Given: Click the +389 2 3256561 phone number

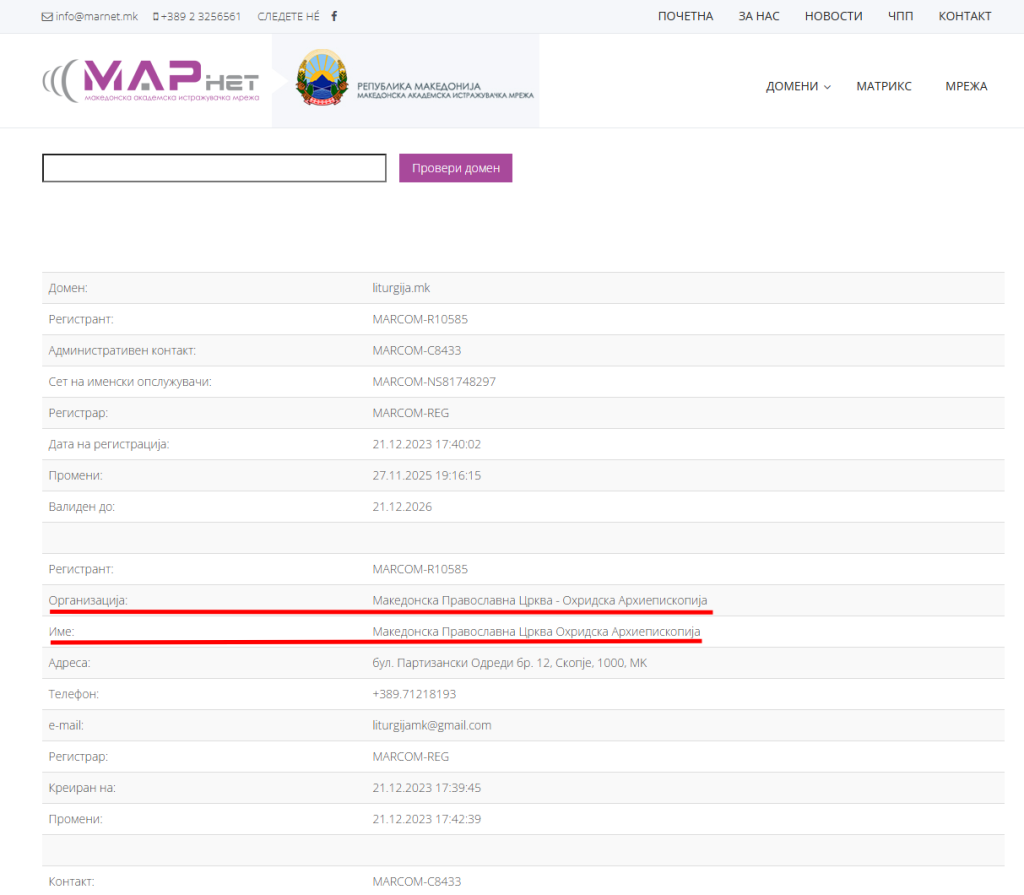Looking at the screenshot, I should pyautogui.click(x=200, y=17).
